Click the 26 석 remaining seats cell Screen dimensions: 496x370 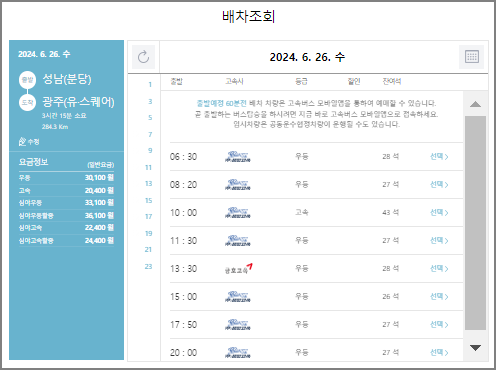coord(390,296)
